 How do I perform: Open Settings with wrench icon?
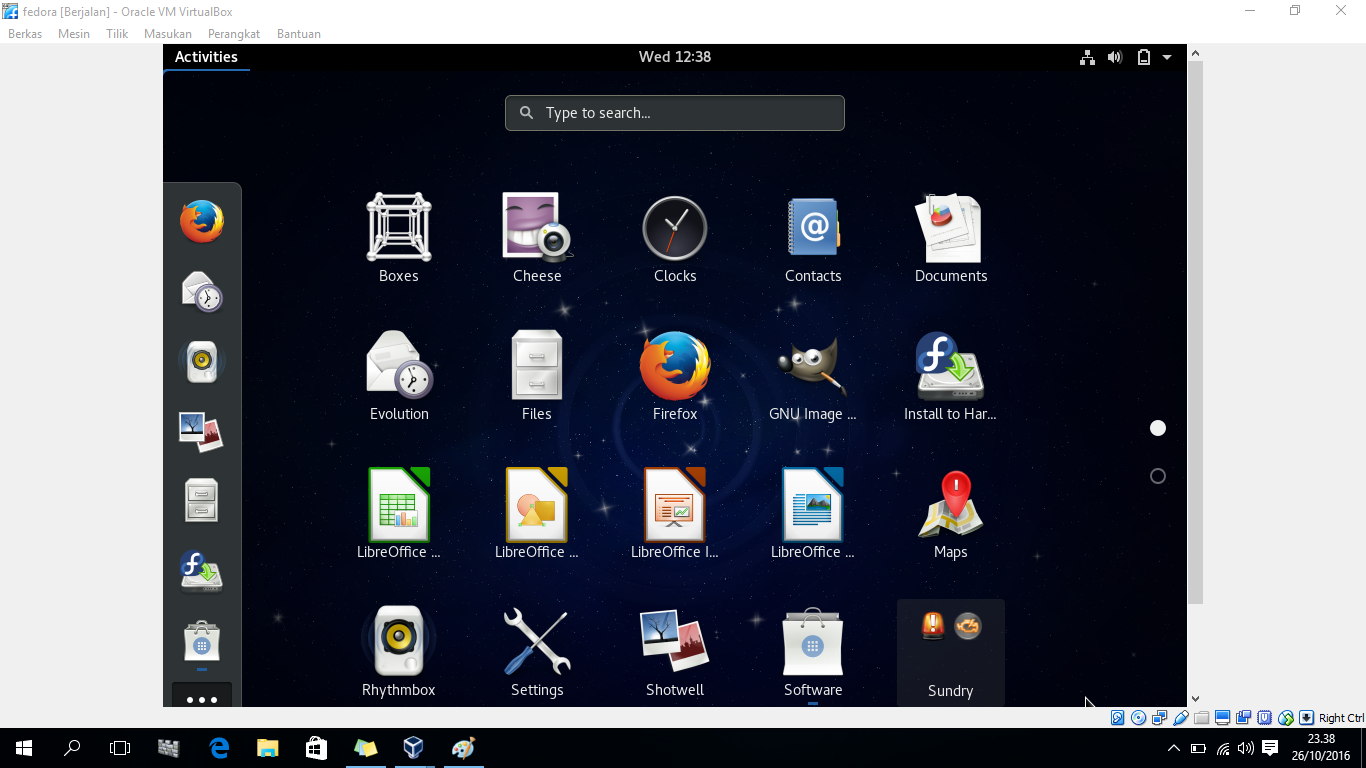537,652
